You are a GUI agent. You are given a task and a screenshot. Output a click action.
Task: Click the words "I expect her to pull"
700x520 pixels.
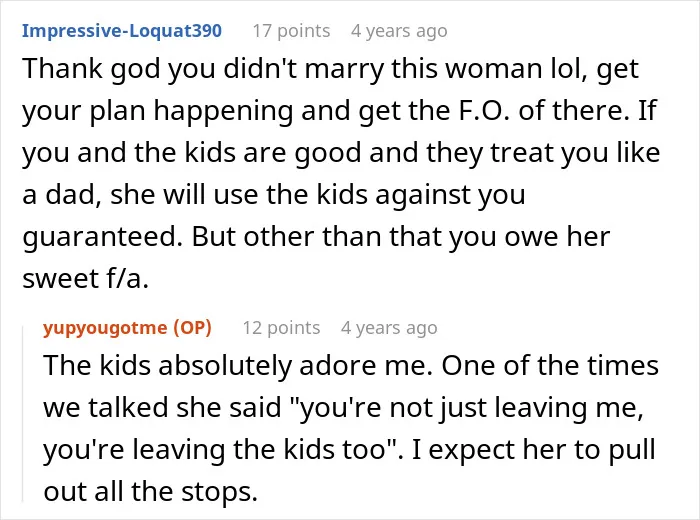click(533, 449)
